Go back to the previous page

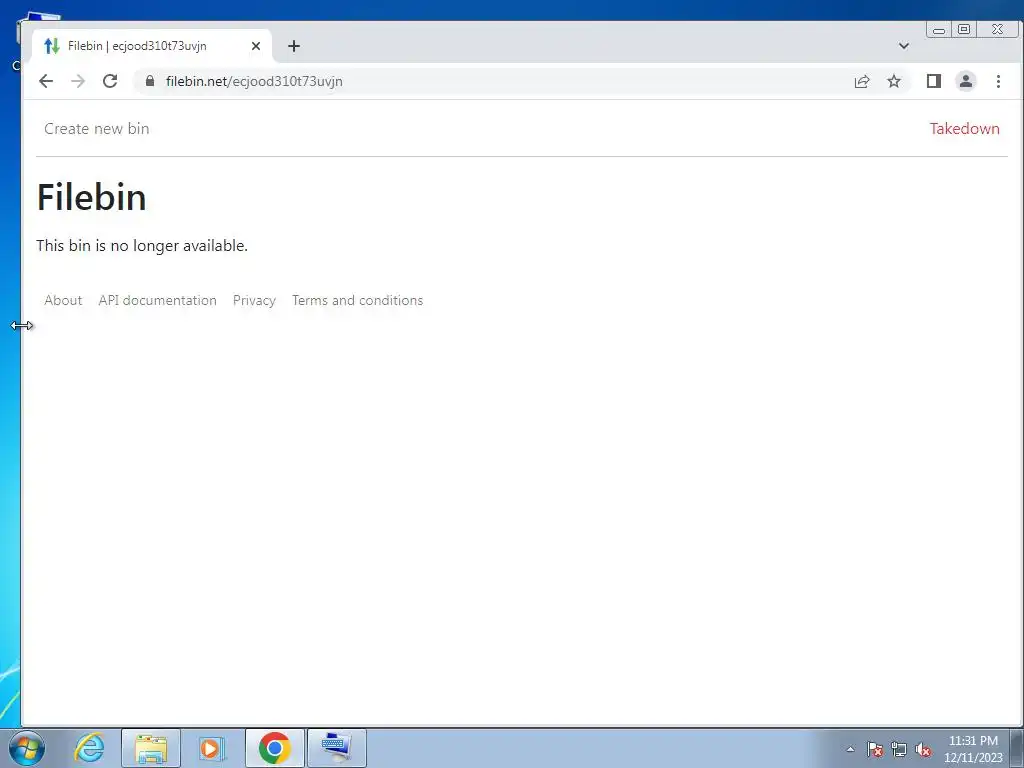(46, 81)
